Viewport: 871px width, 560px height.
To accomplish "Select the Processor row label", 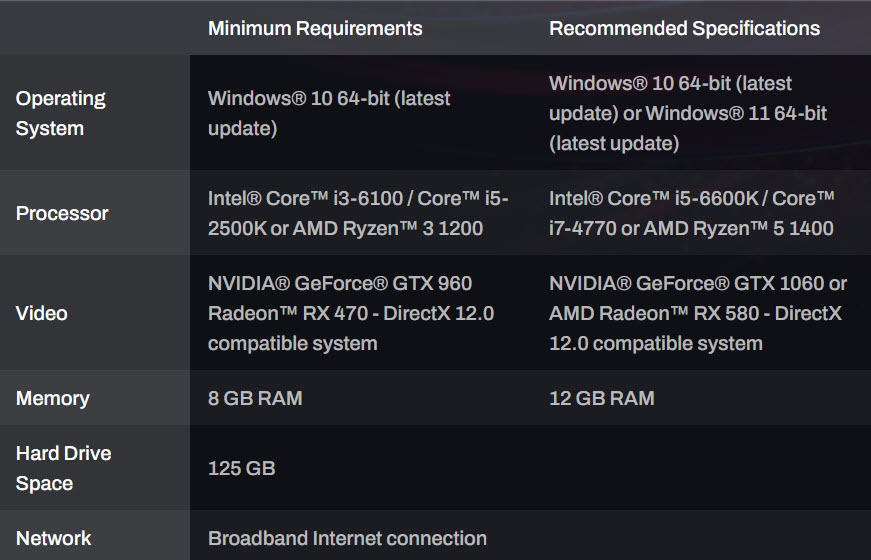I will pyautogui.click(x=62, y=213).
